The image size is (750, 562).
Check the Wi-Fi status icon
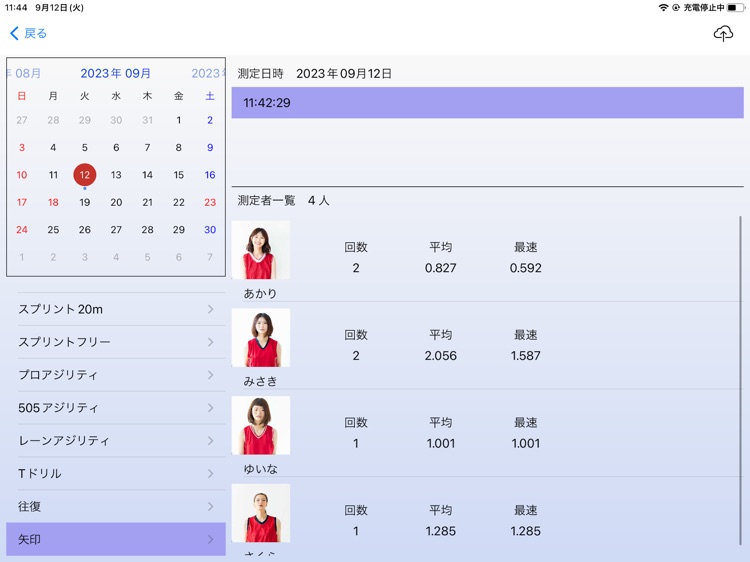click(x=663, y=7)
